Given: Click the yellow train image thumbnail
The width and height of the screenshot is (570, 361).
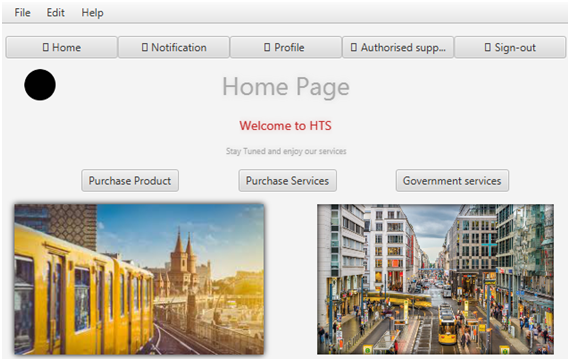Looking at the screenshot, I should pyautogui.click(x=139, y=279).
